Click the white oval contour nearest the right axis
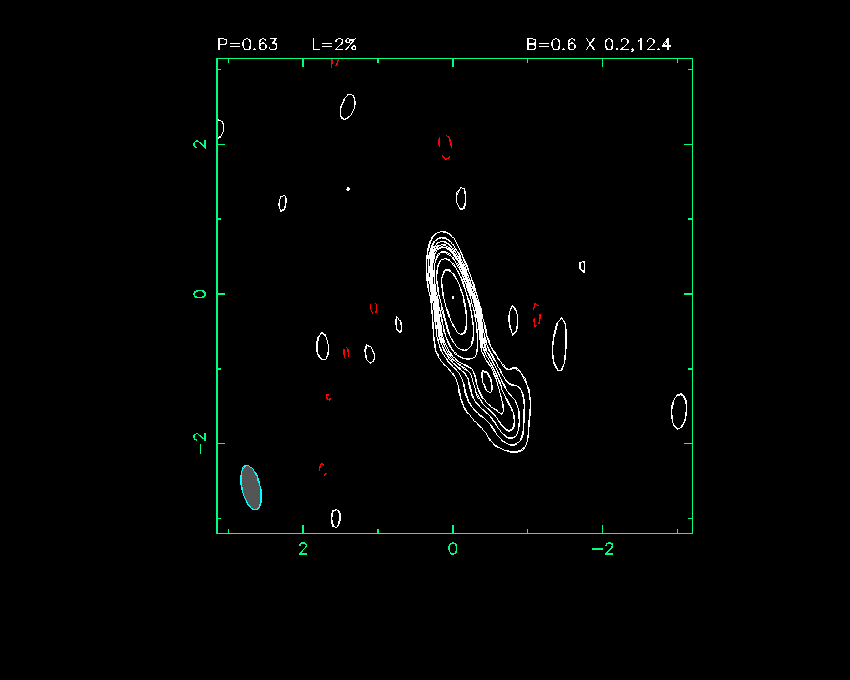The height and width of the screenshot is (680, 850). coord(679,411)
